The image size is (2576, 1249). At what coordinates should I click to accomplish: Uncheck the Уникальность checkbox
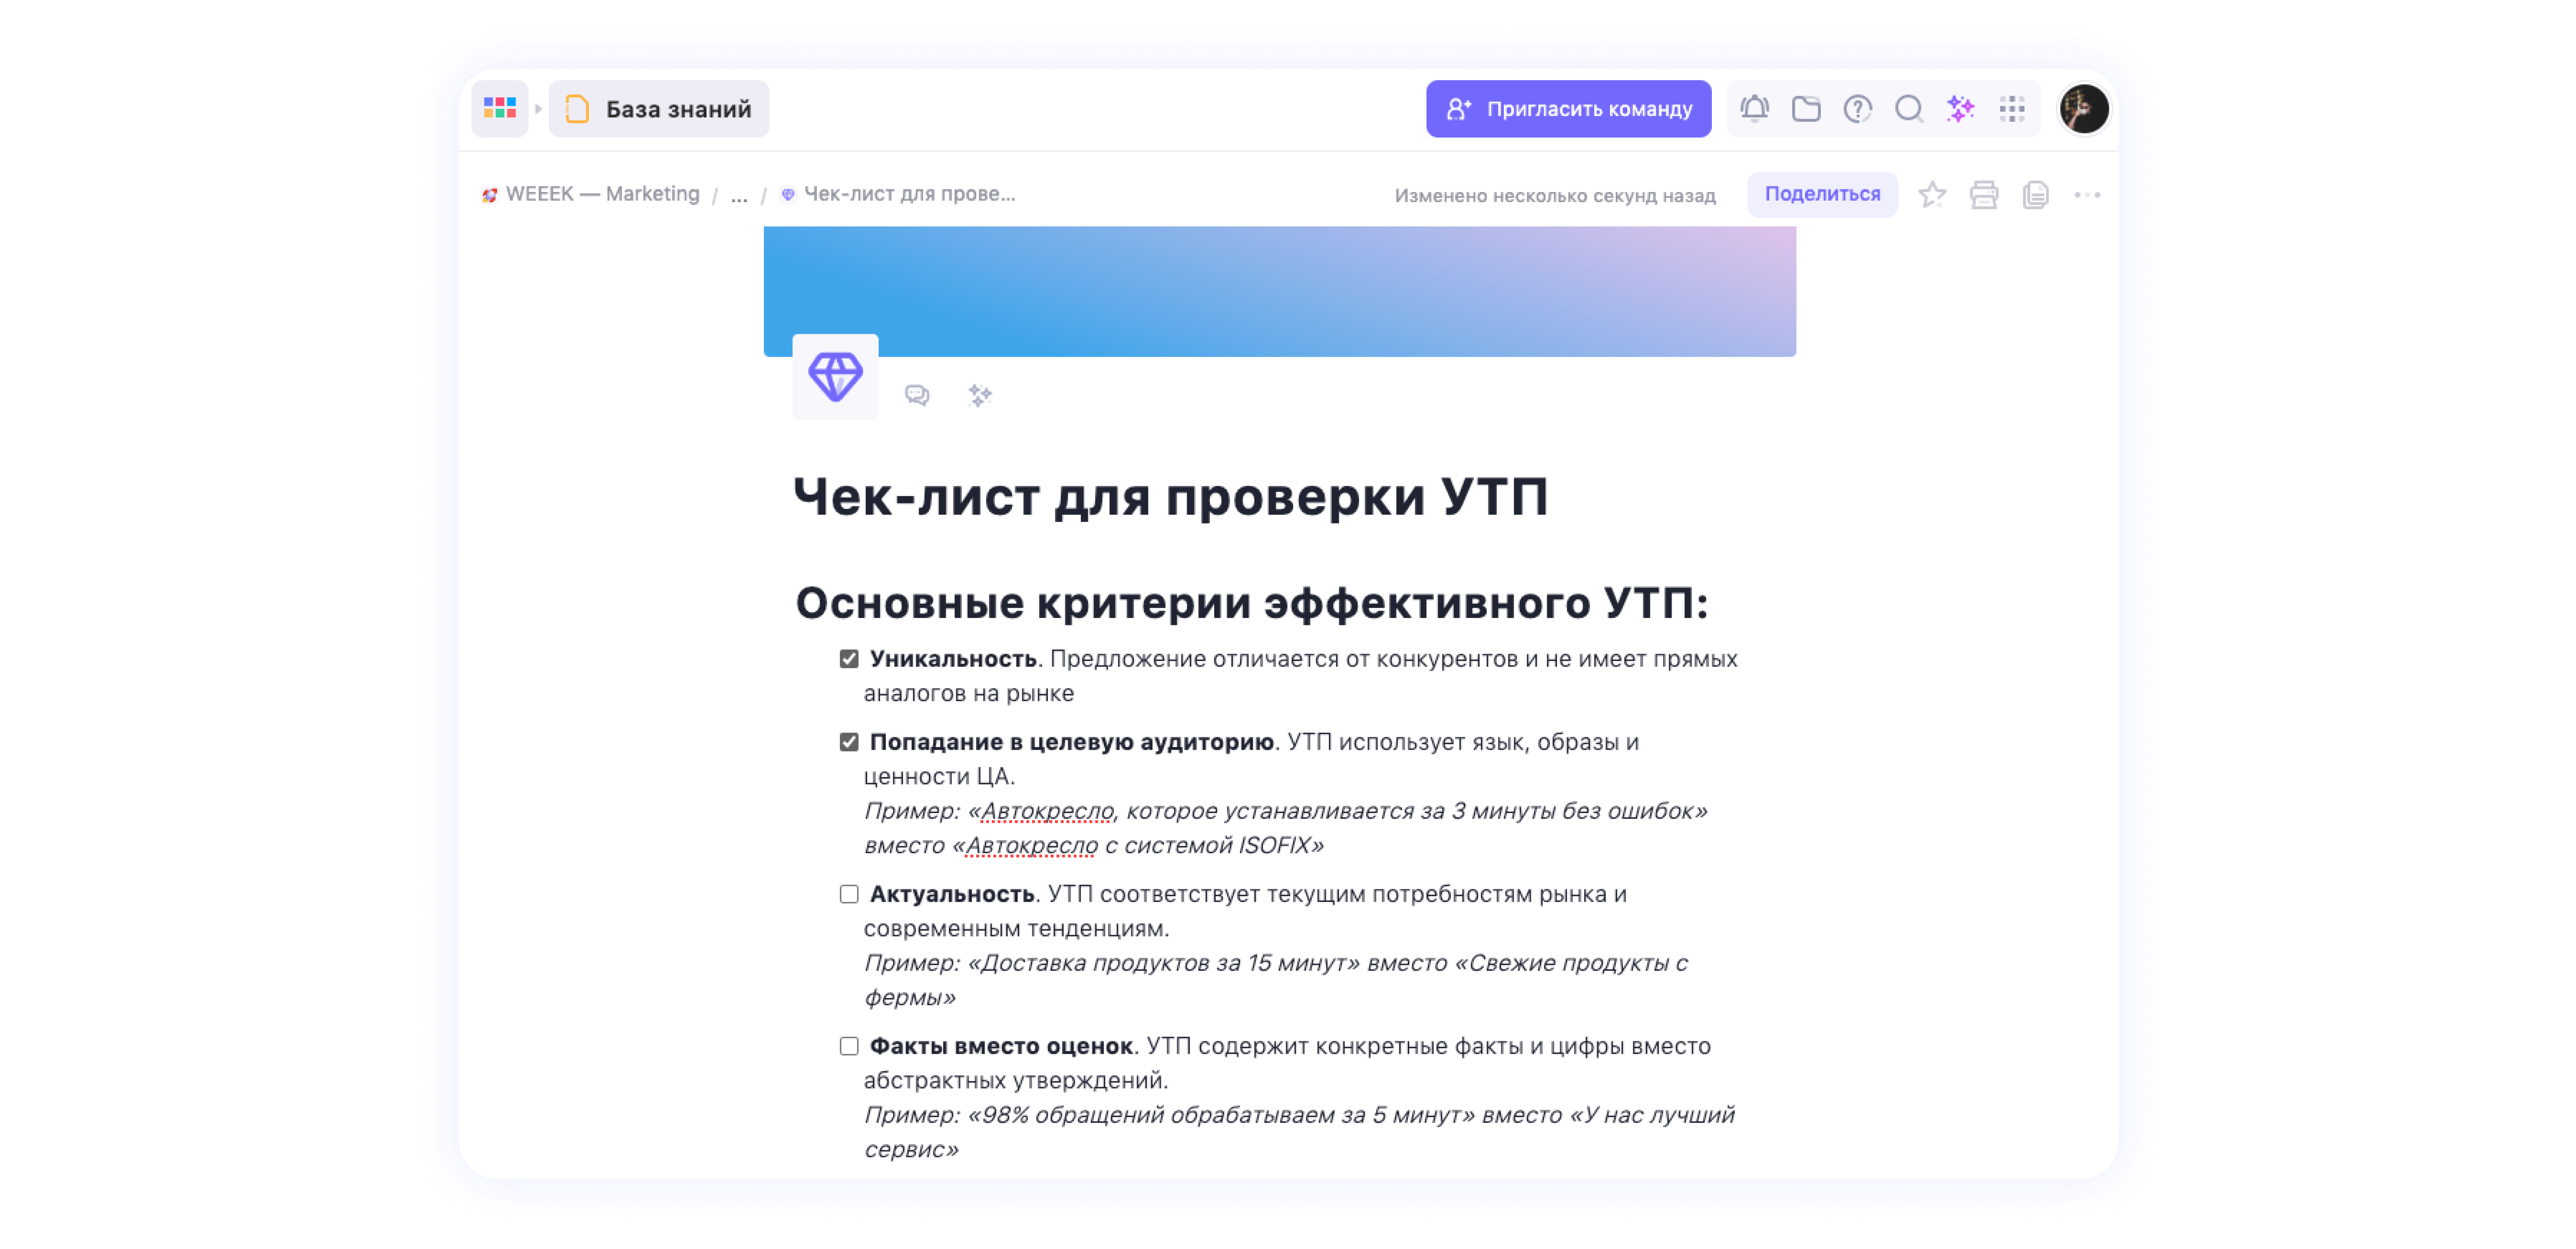(x=848, y=658)
